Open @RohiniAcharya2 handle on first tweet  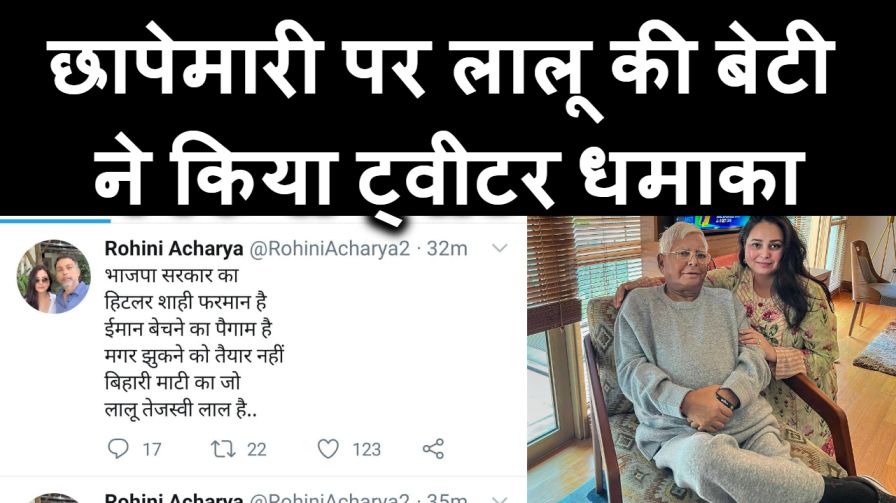pos(330,249)
